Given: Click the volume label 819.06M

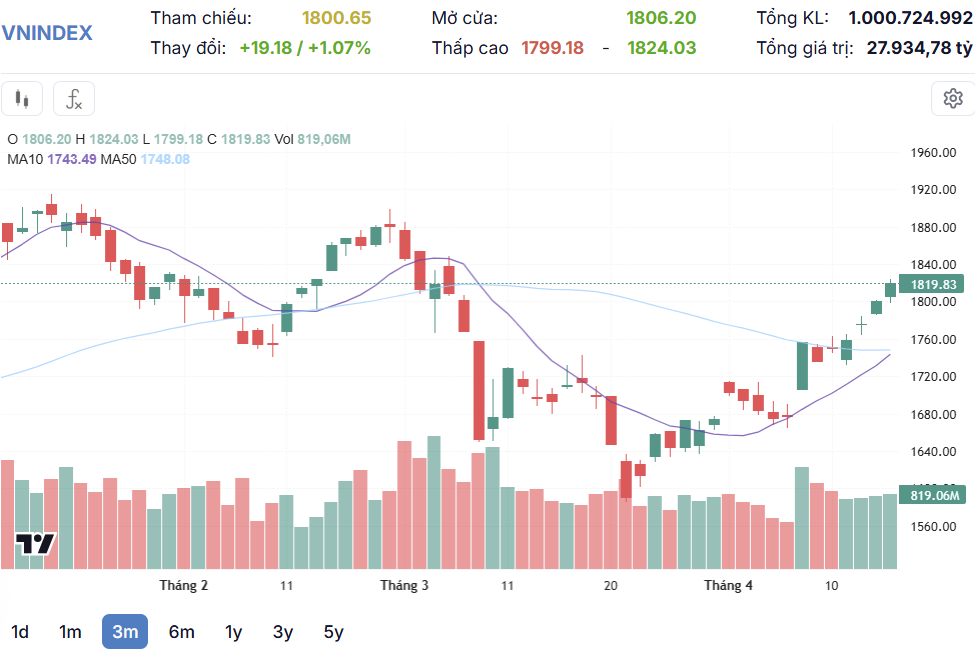Looking at the screenshot, I should coord(934,495).
